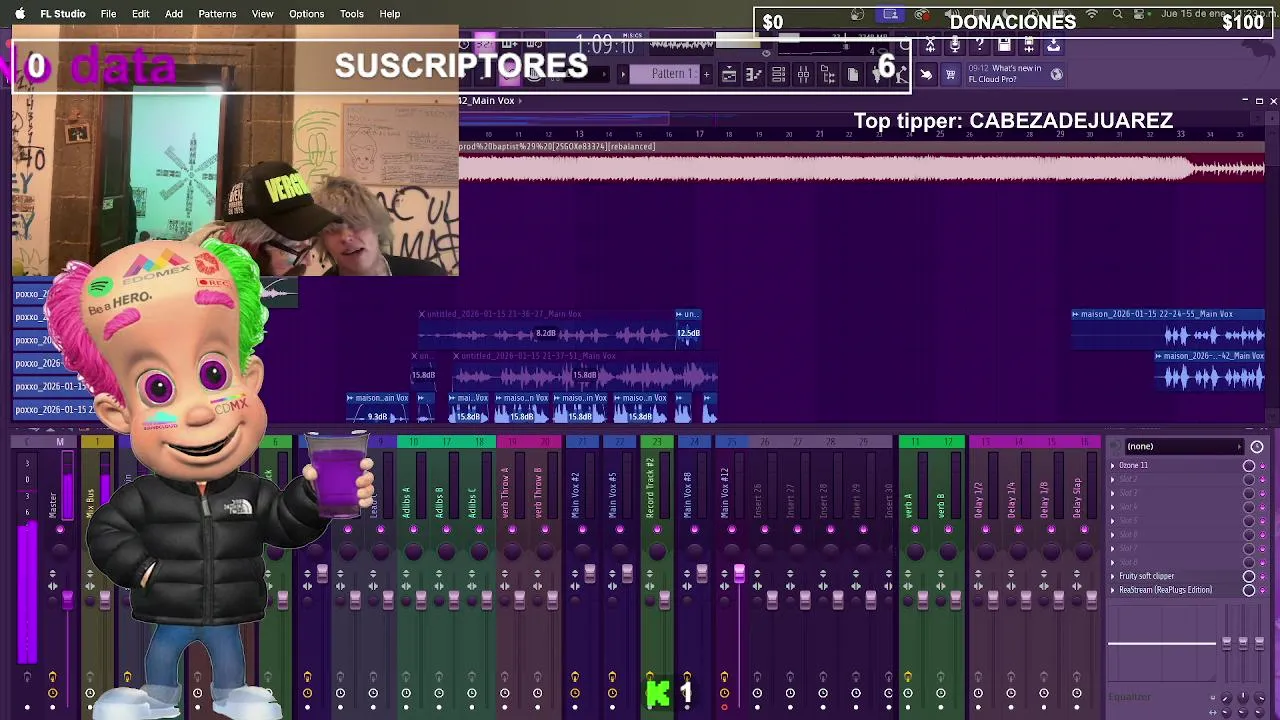Mute the Record Track #2 mixer track
This screenshot has height=720, width=1280.
click(x=657, y=530)
